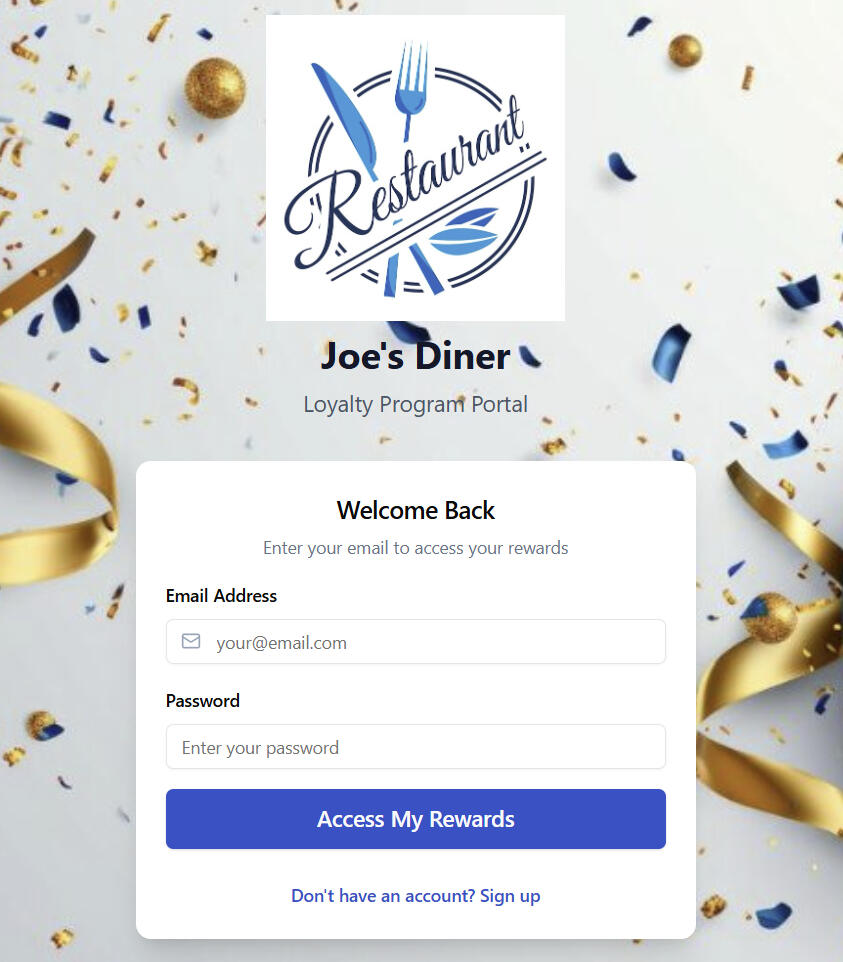Click the Access My Rewards button
The width and height of the screenshot is (843, 962).
[x=415, y=819]
